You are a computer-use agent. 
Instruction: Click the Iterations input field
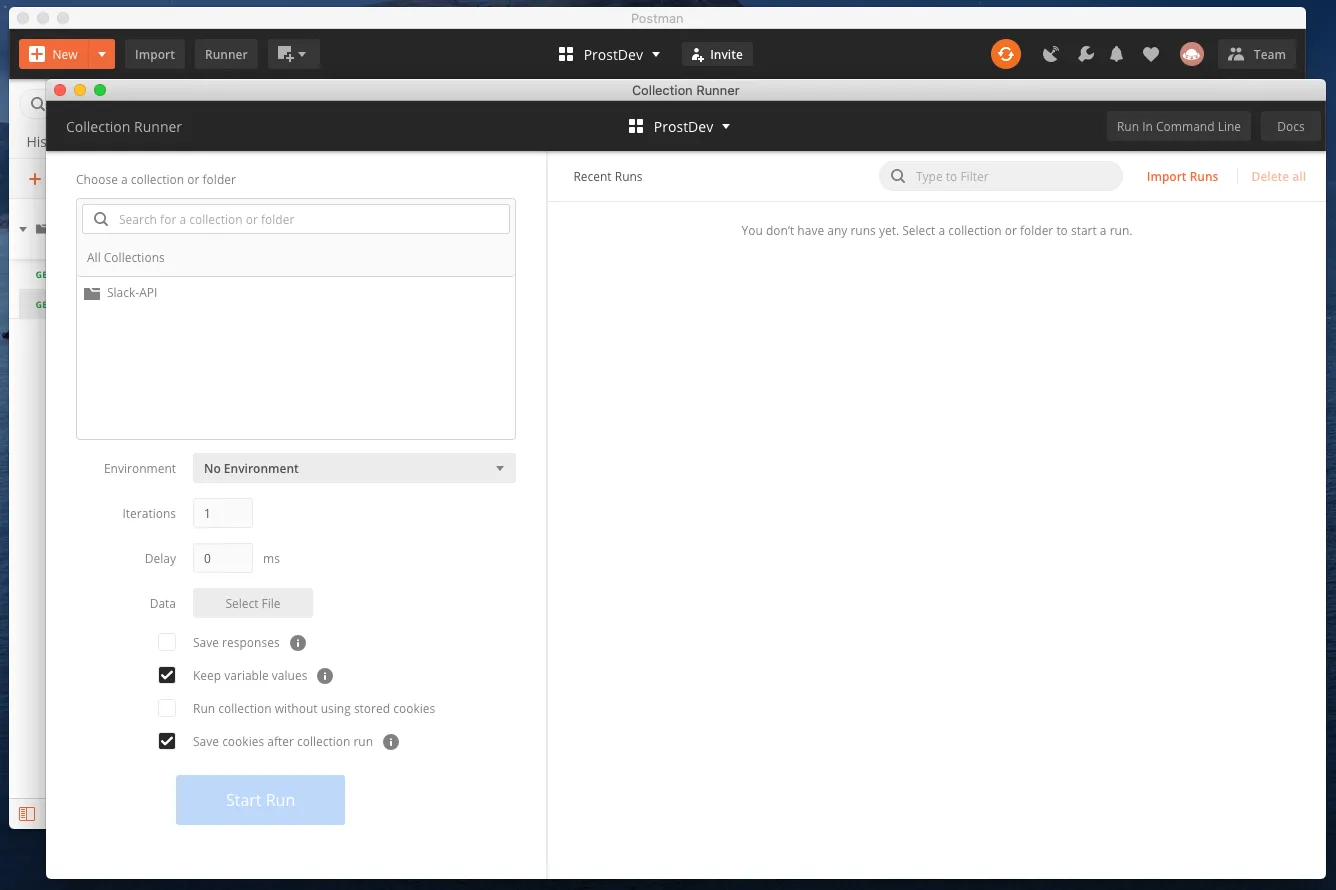coord(223,513)
